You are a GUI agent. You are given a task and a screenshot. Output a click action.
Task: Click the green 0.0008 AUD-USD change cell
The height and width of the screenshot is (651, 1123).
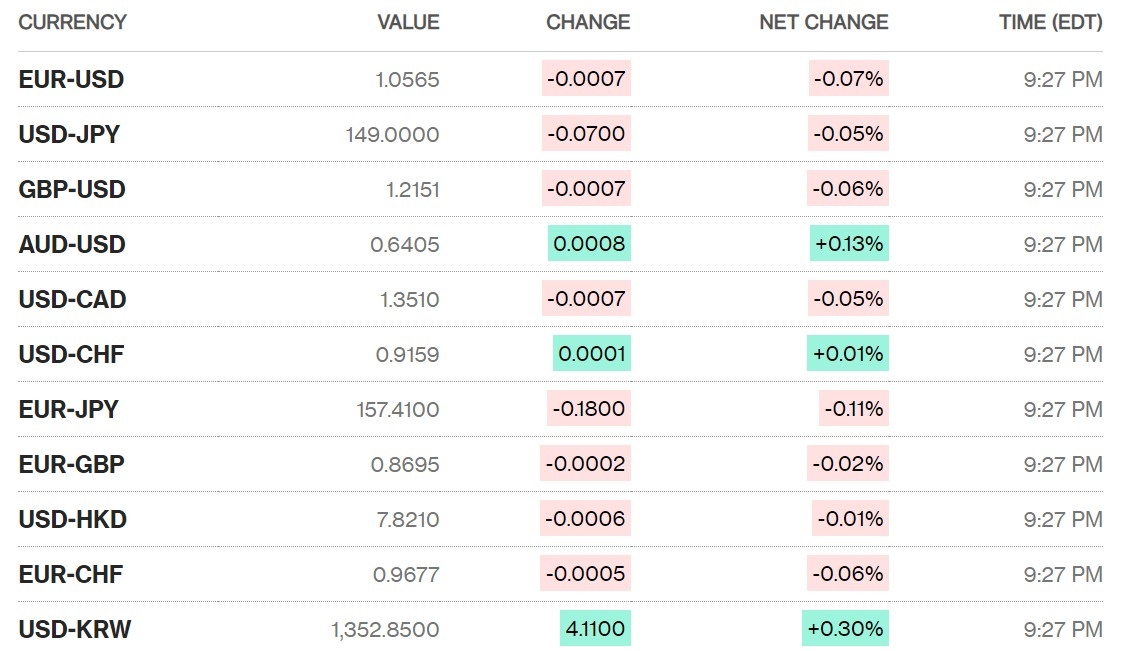pyautogui.click(x=590, y=244)
